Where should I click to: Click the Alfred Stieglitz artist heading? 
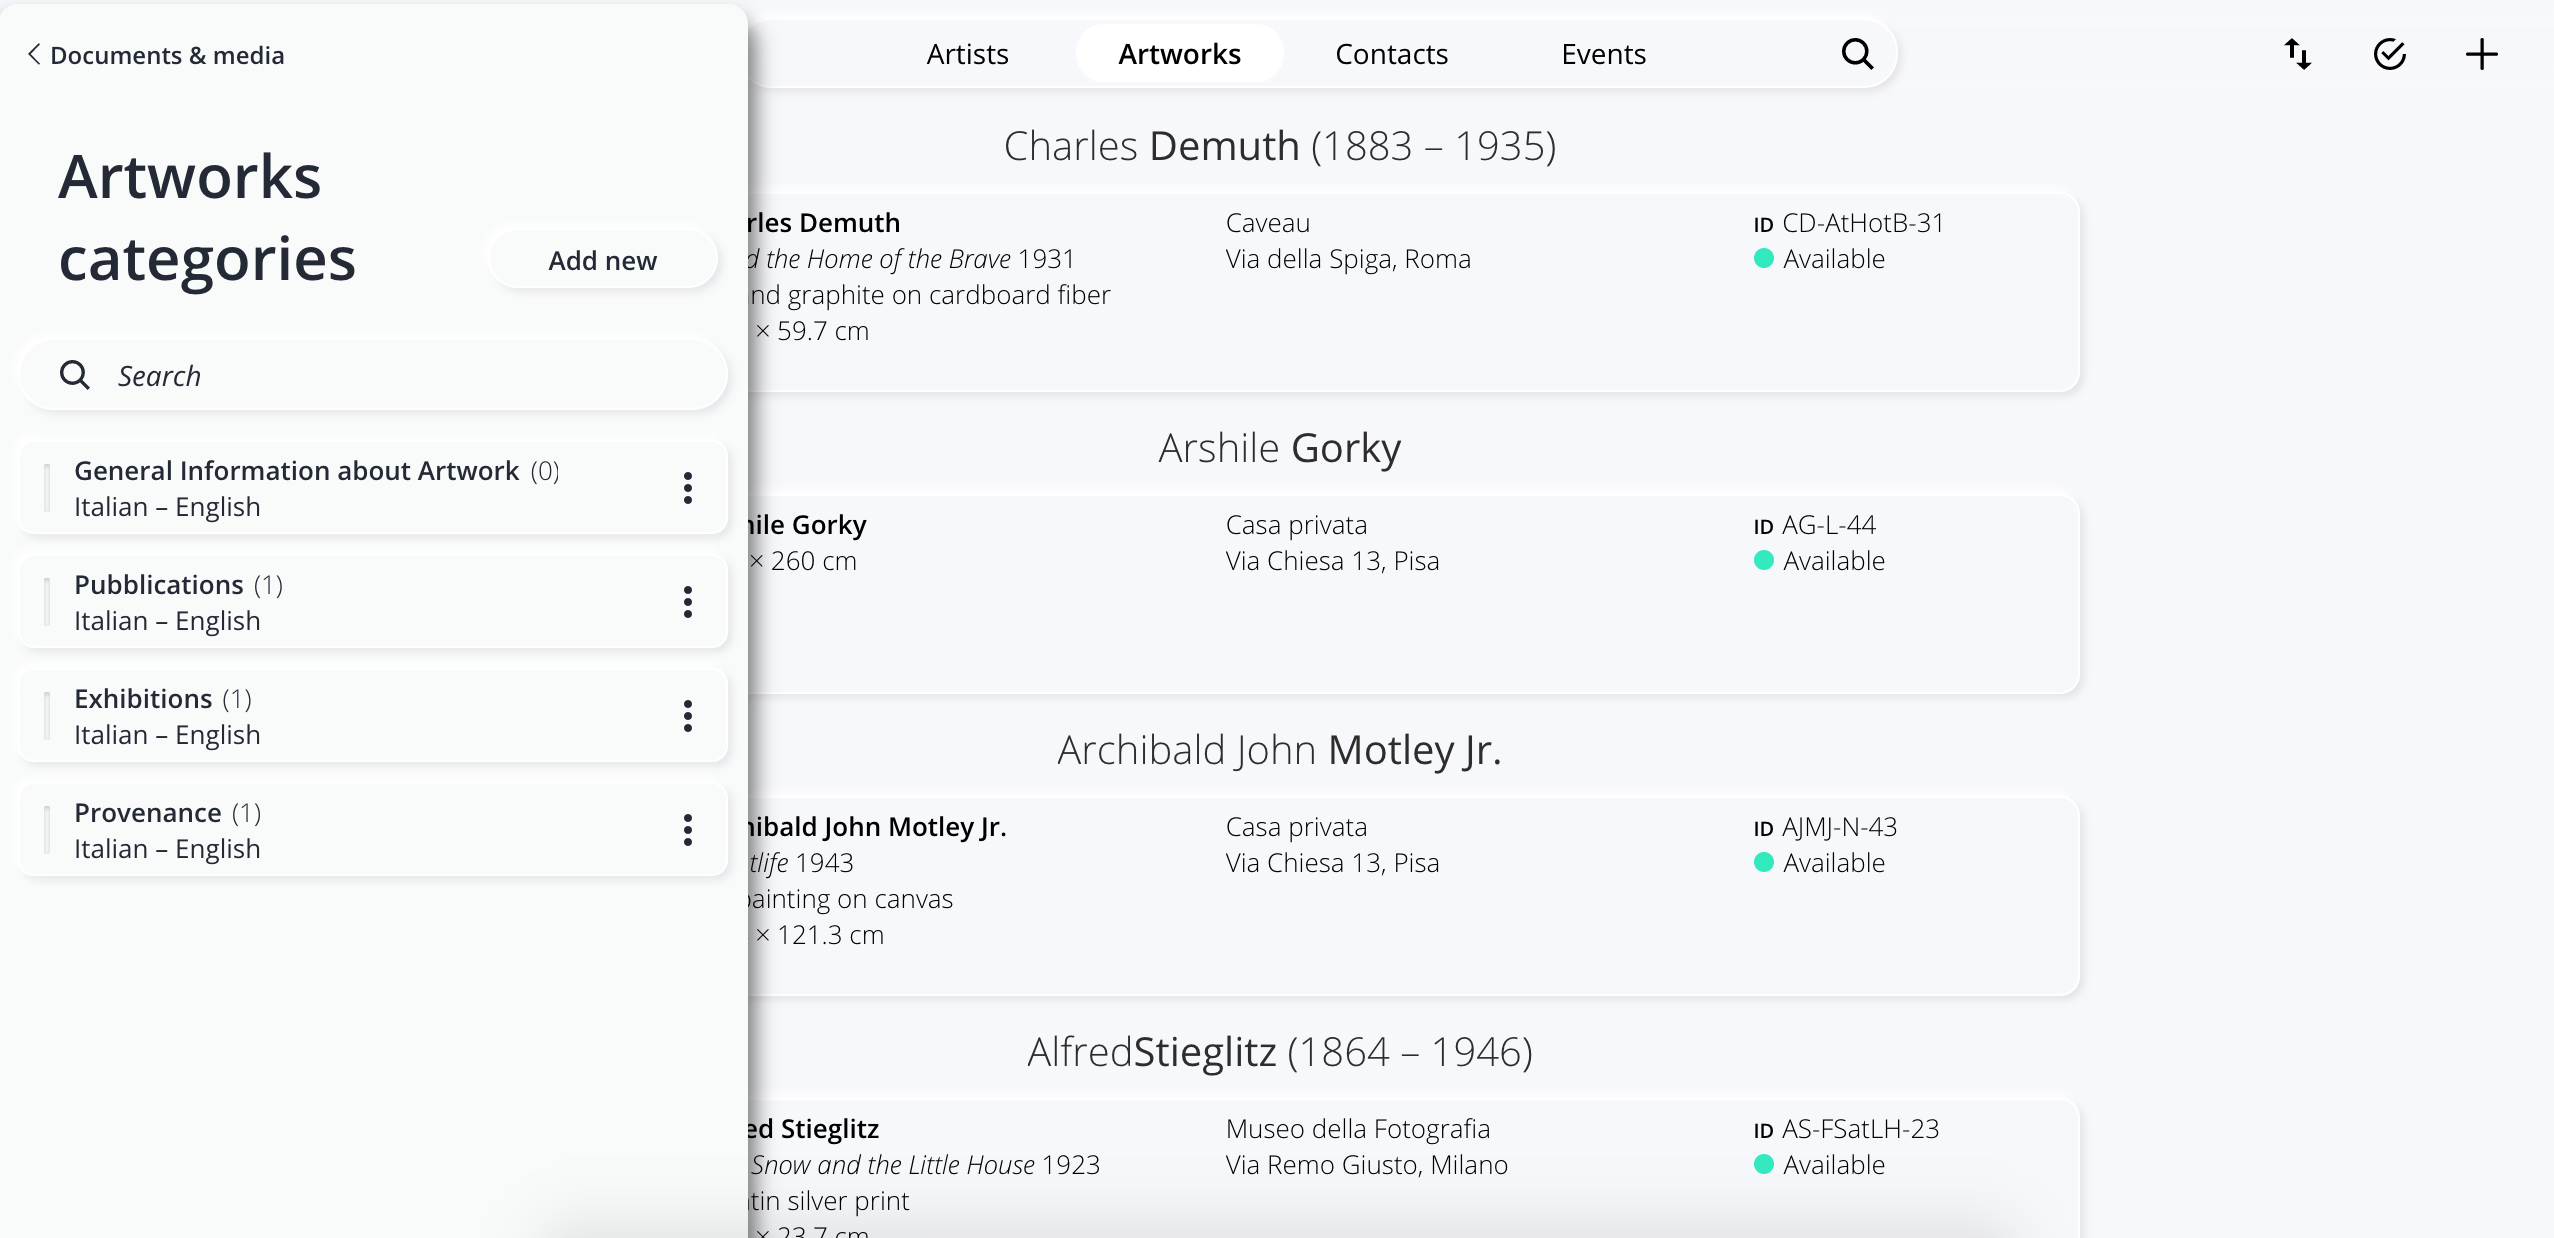(x=1280, y=1052)
